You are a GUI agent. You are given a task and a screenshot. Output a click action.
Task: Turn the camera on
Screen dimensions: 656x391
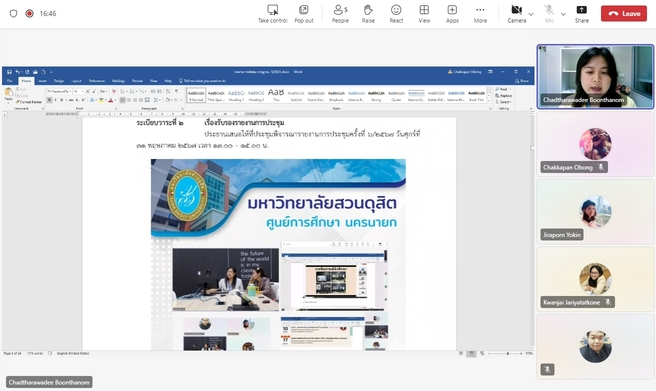[x=517, y=10]
